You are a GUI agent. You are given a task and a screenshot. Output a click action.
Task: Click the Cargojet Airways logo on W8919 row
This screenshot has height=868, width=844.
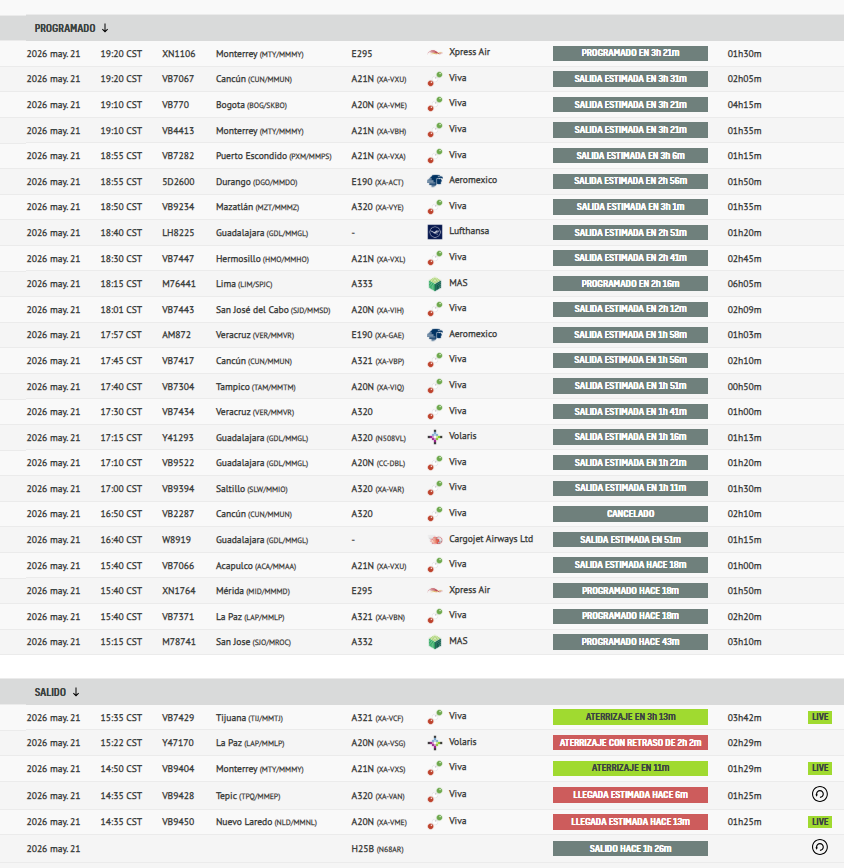pos(435,540)
